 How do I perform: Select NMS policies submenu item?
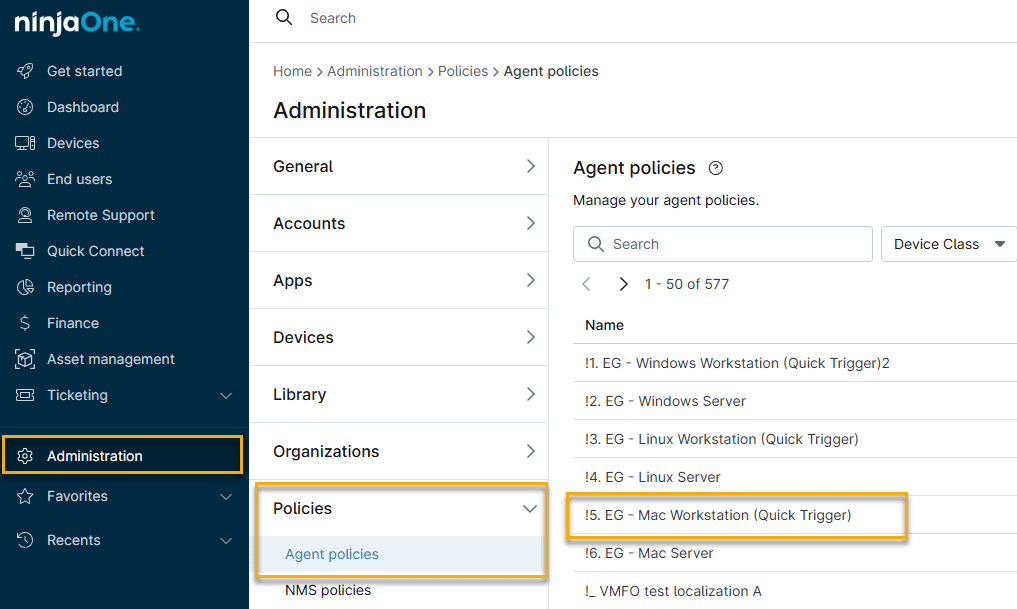click(328, 590)
